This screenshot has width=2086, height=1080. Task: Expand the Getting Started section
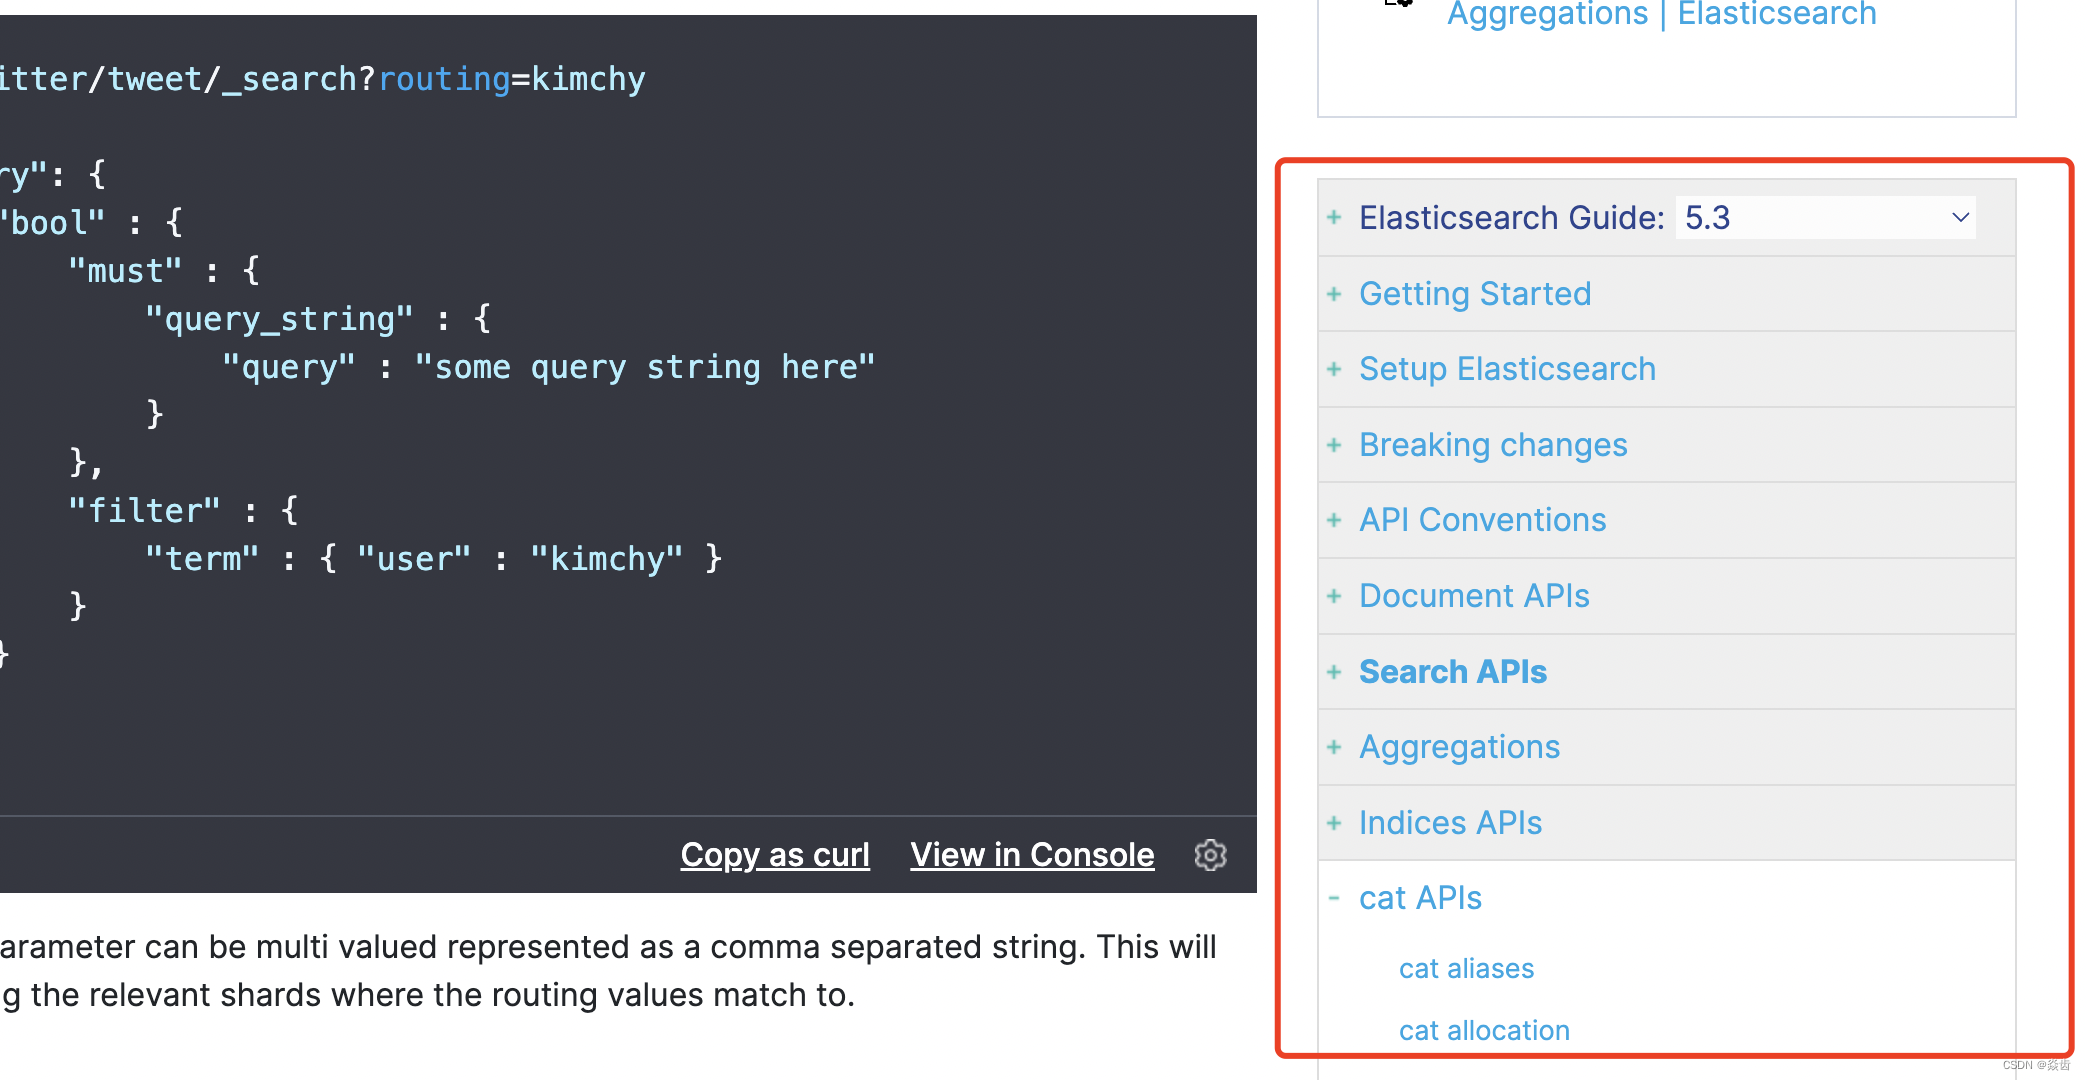pyautogui.click(x=1335, y=293)
